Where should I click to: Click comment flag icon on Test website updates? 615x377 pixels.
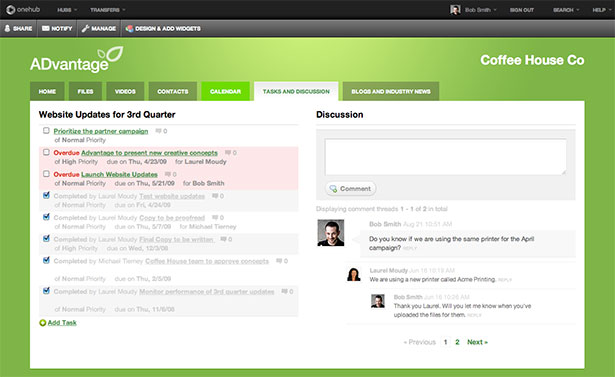point(215,195)
